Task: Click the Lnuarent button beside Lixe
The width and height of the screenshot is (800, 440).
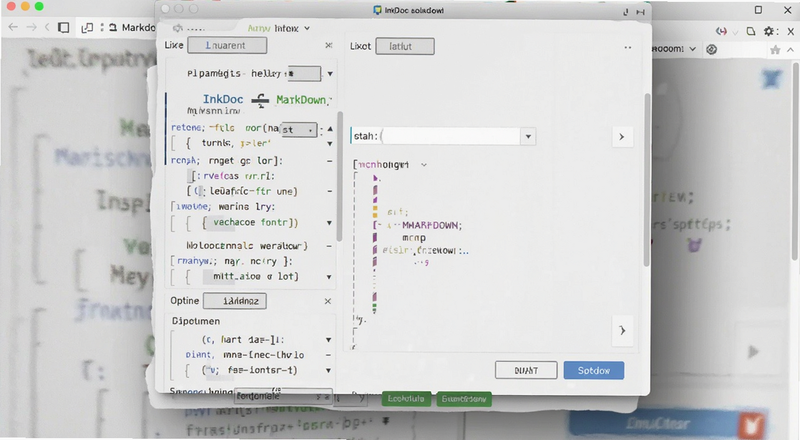Action: pyautogui.click(x=227, y=45)
